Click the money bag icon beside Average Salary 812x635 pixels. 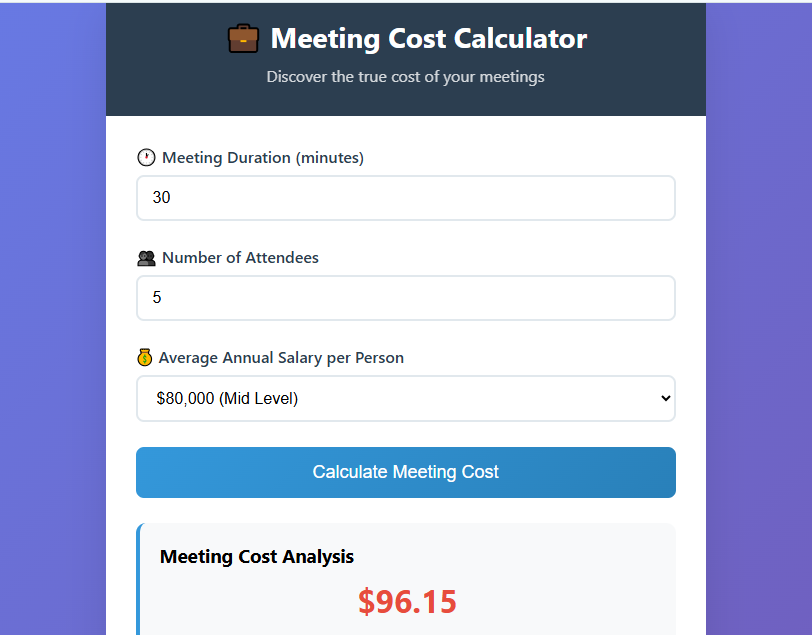click(146, 357)
